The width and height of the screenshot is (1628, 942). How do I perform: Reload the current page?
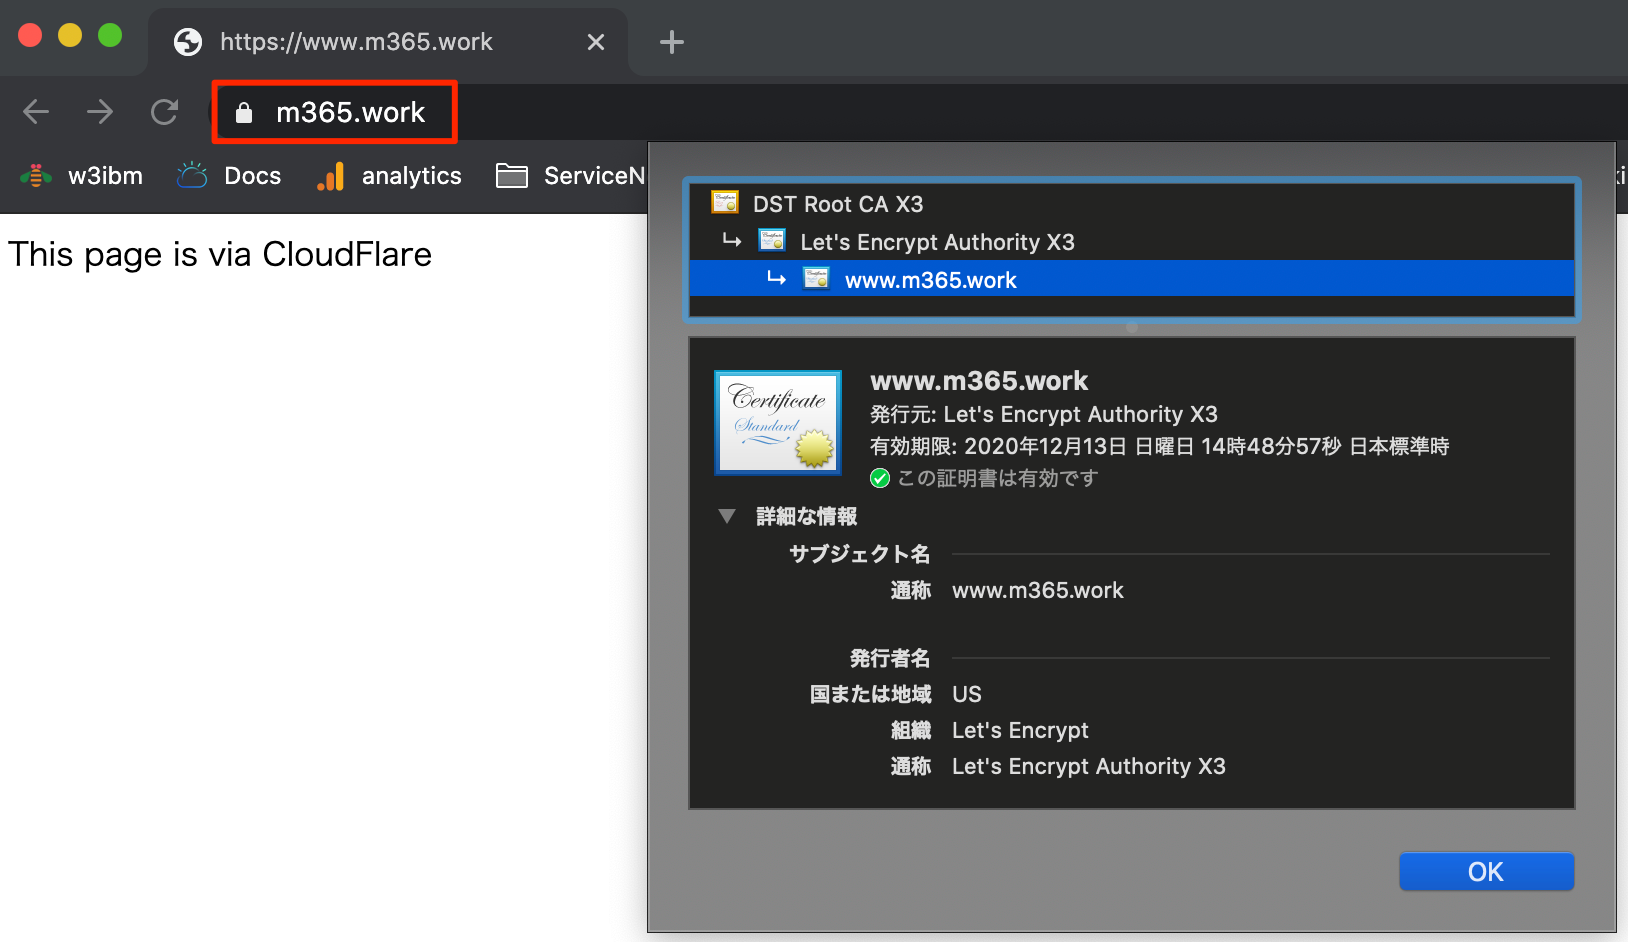click(164, 112)
